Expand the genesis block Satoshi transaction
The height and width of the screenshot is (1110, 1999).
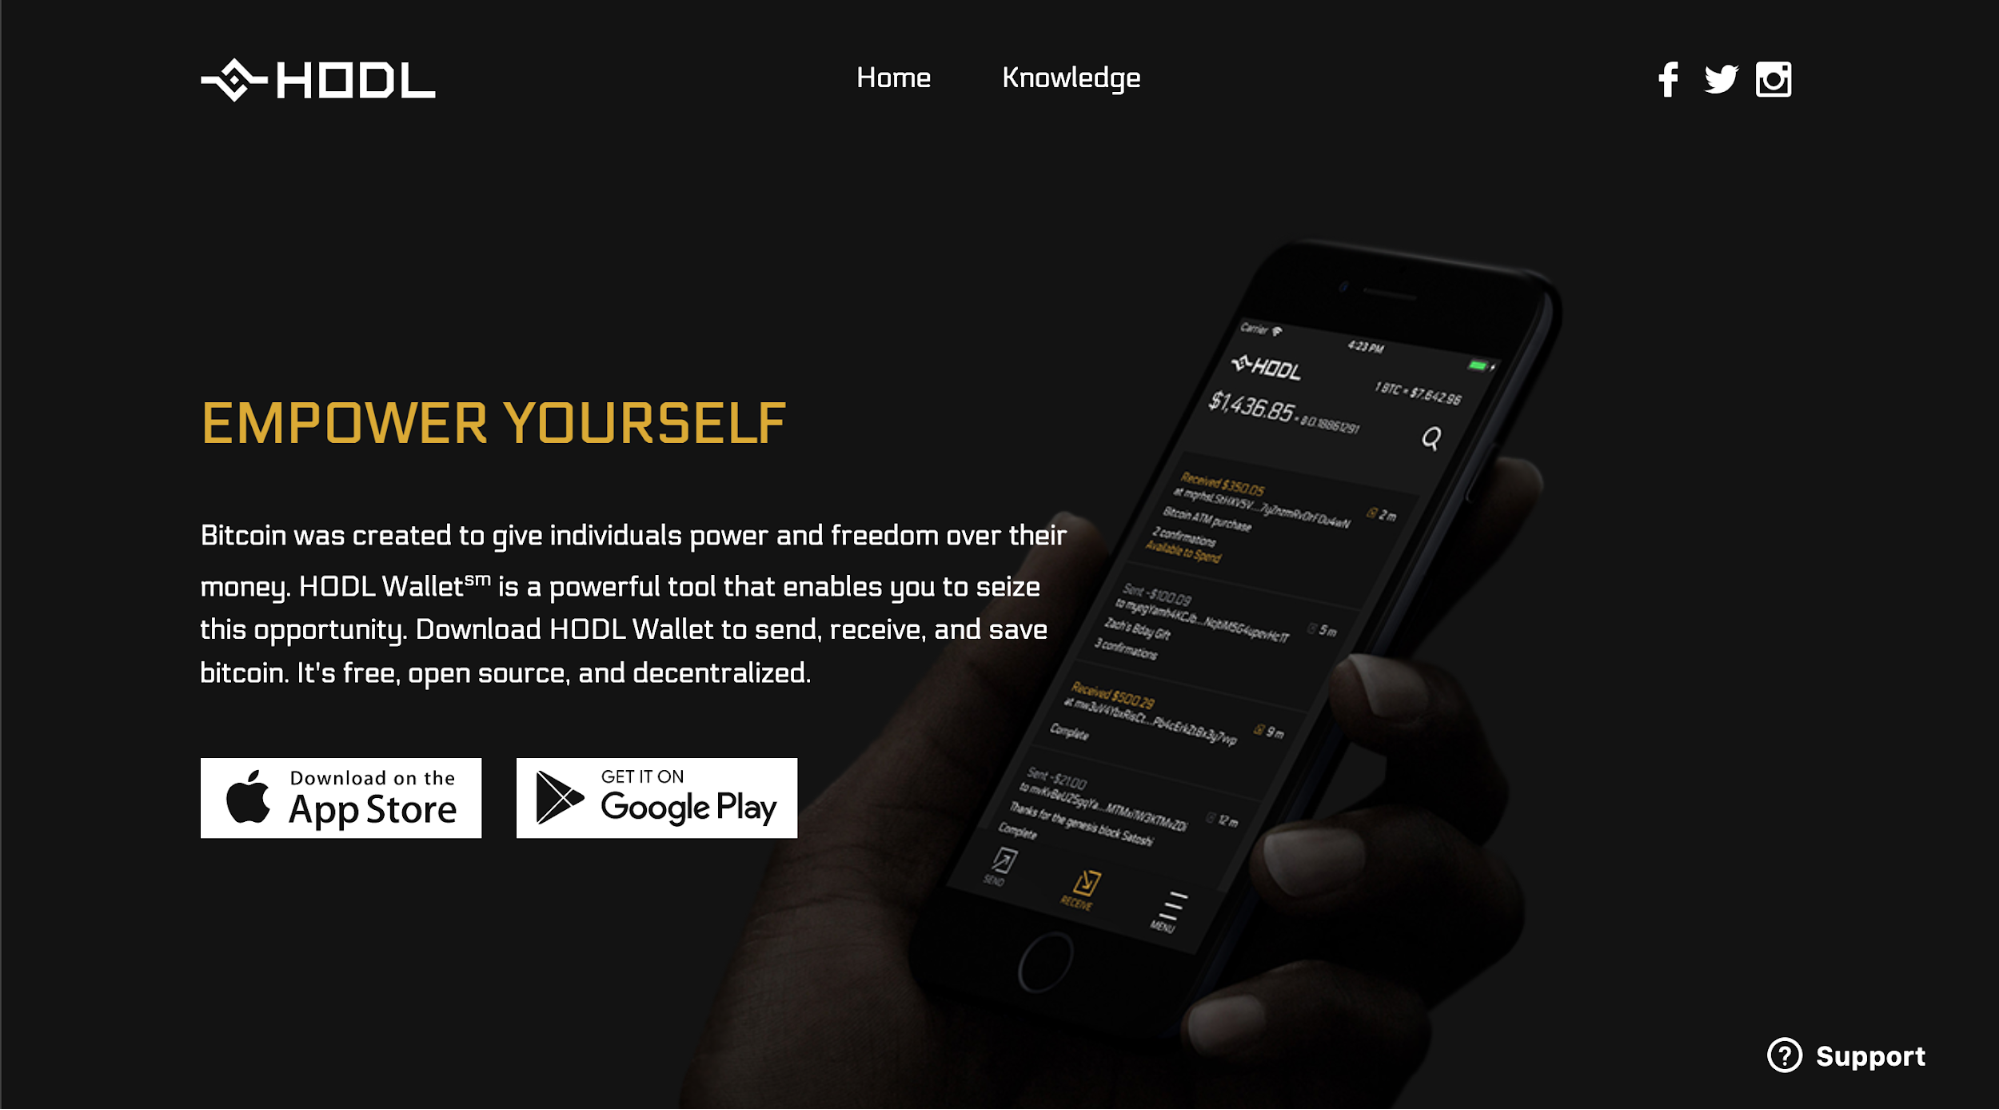tap(1093, 807)
